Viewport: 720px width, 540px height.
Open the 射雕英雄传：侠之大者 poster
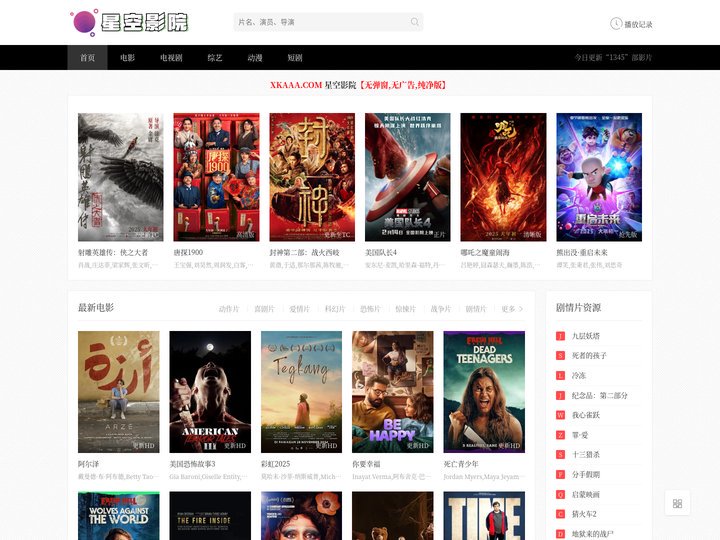[x=120, y=177]
